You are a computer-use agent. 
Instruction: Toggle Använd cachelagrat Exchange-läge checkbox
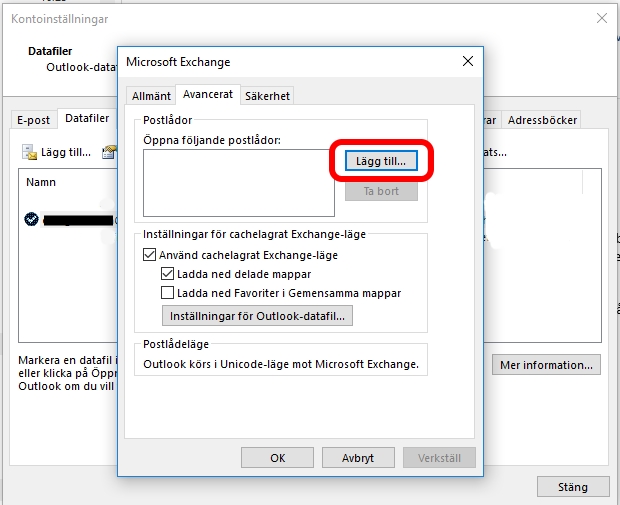point(149,255)
